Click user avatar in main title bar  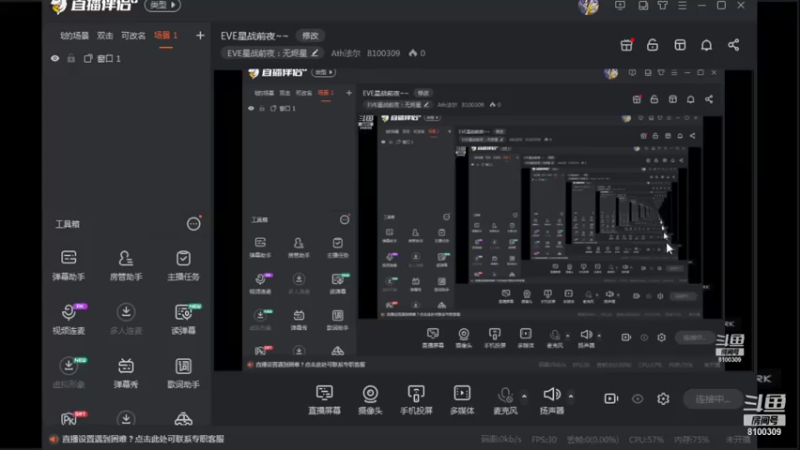pyautogui.click(x=588, y=6)
